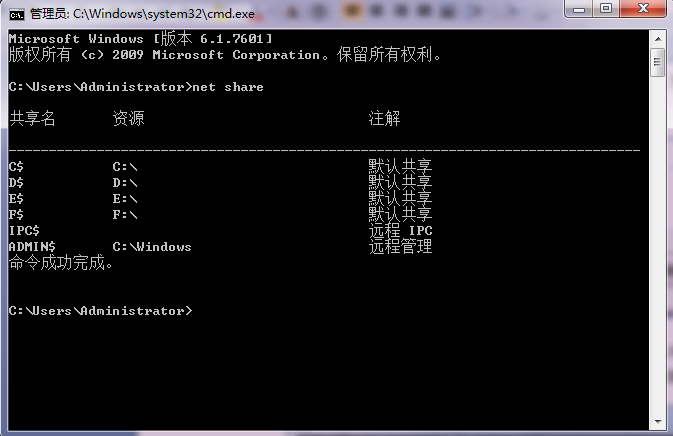The width and height of the screenshot is (673, 436).
Task: Click the 'net share' command text
Action: (x=228, y=87)
